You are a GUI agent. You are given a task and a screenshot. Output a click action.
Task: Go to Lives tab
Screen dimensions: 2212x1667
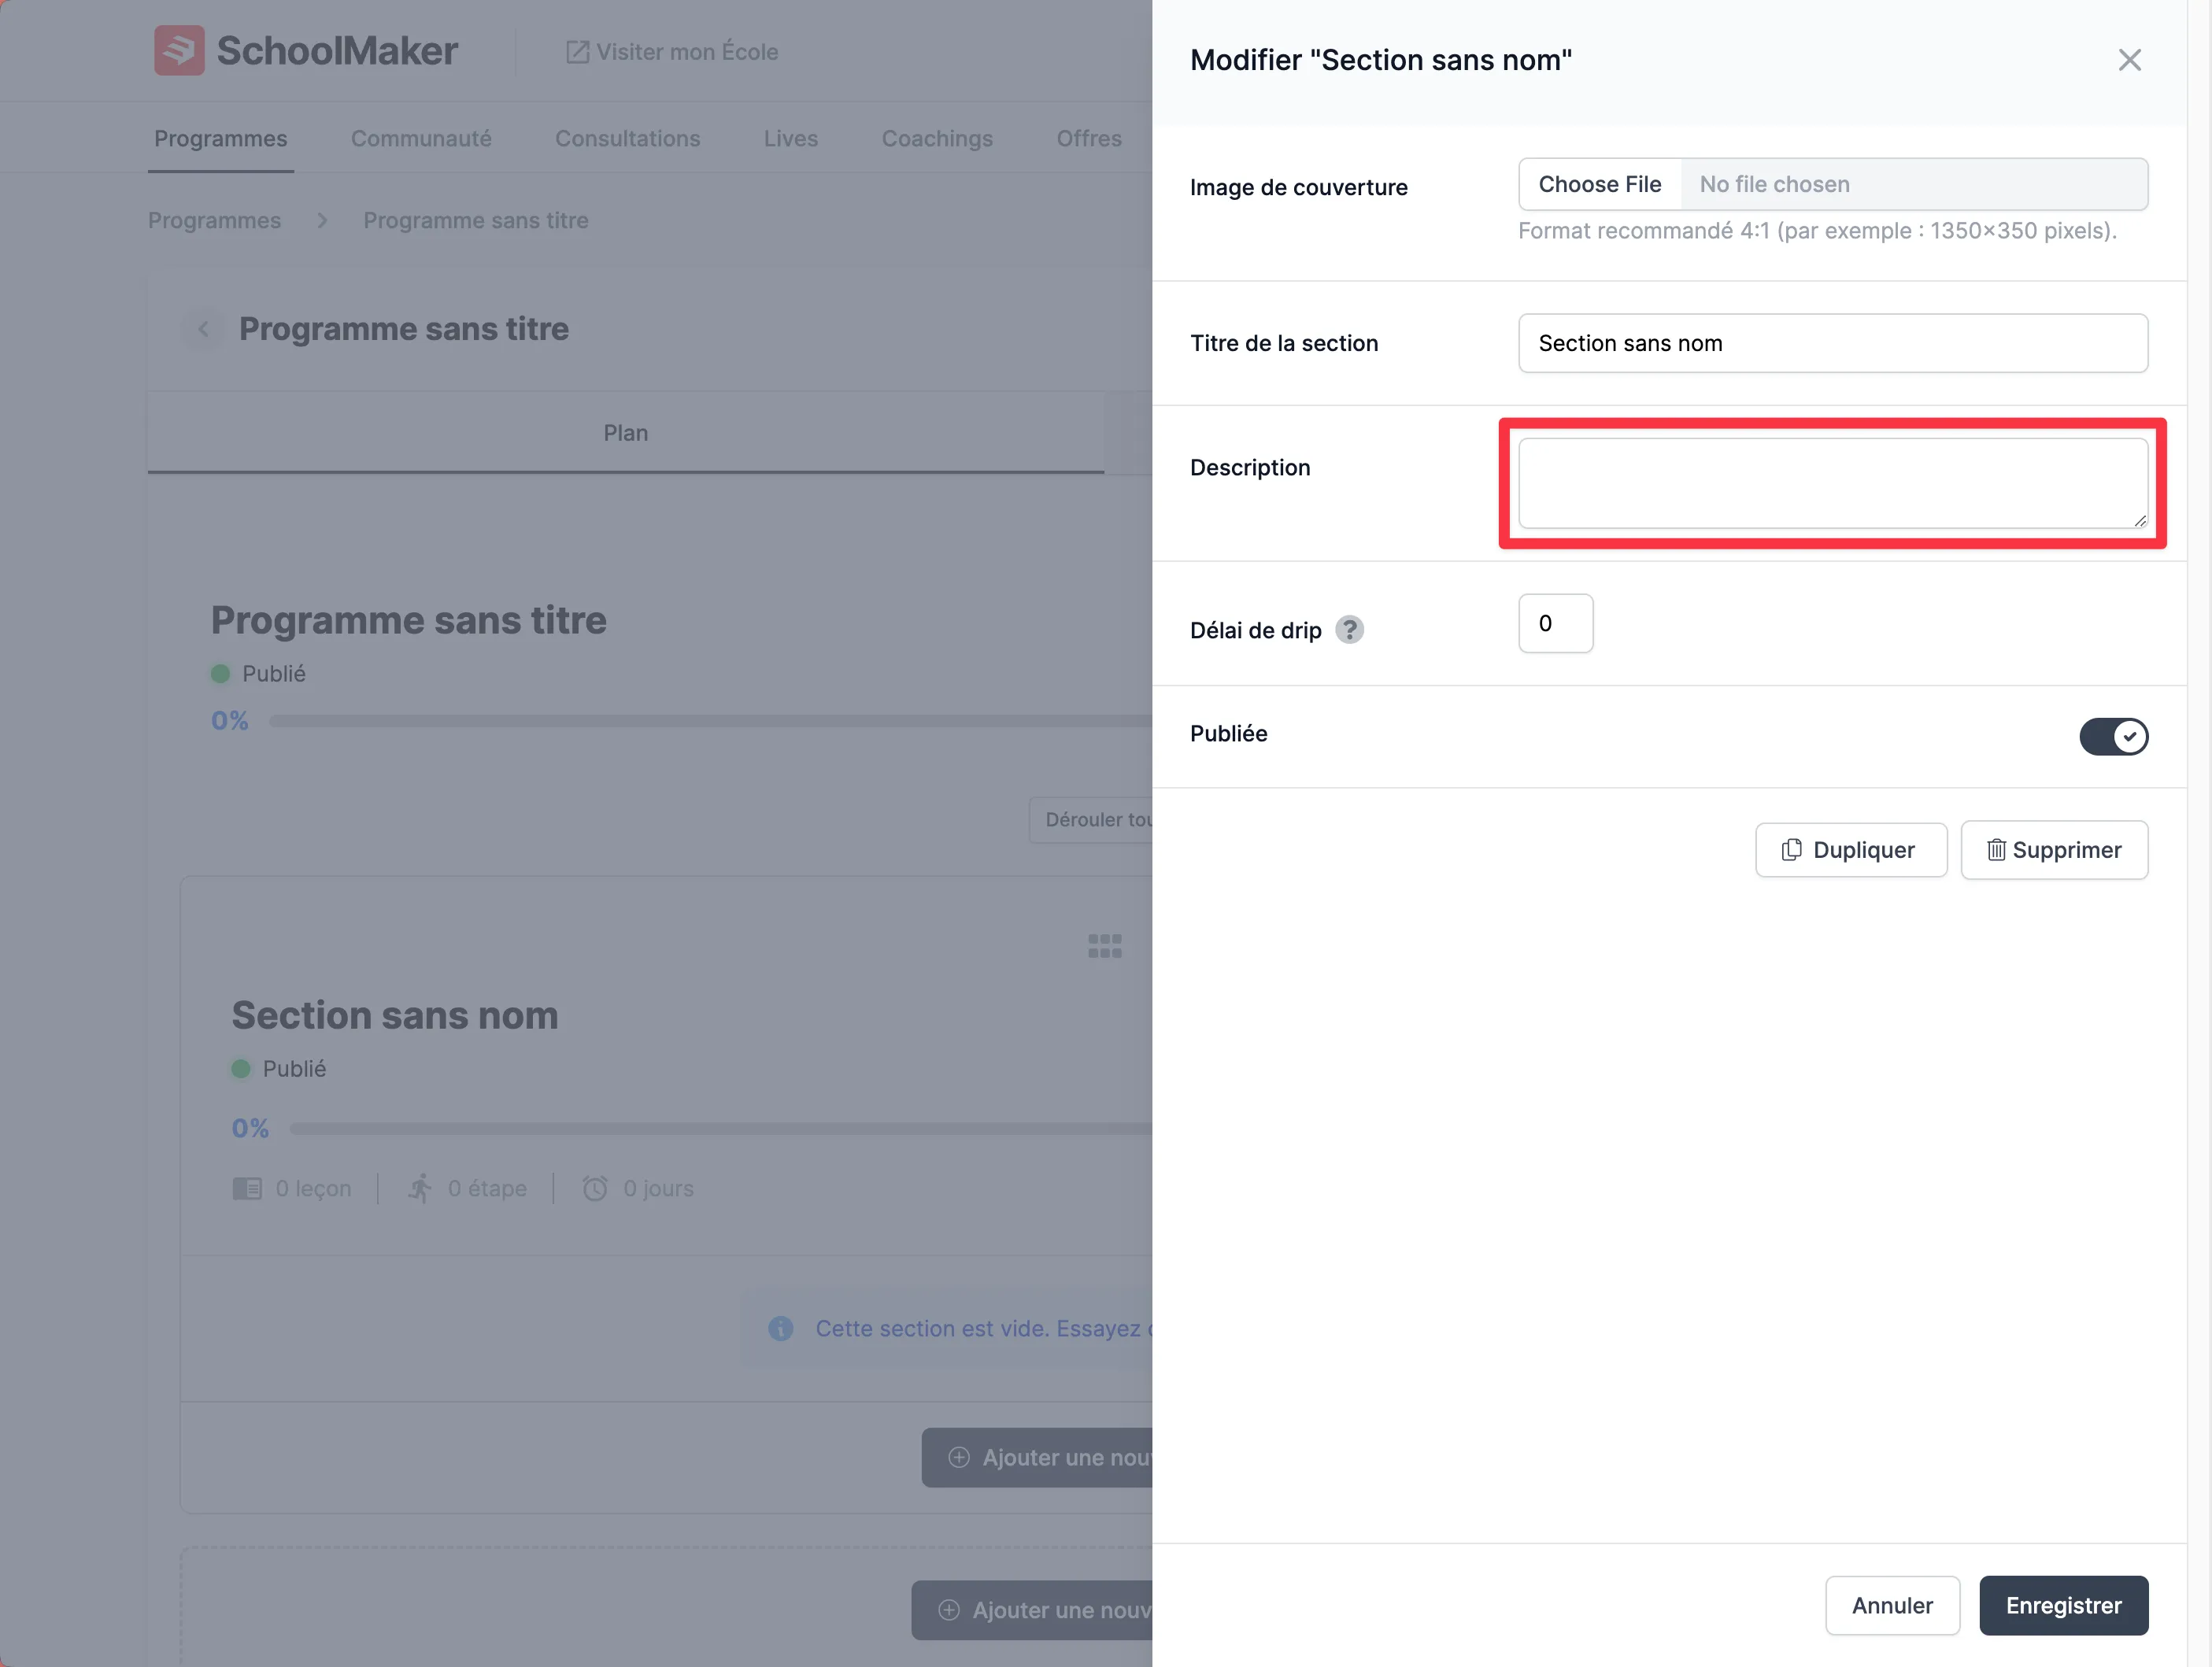coord(790,138)
